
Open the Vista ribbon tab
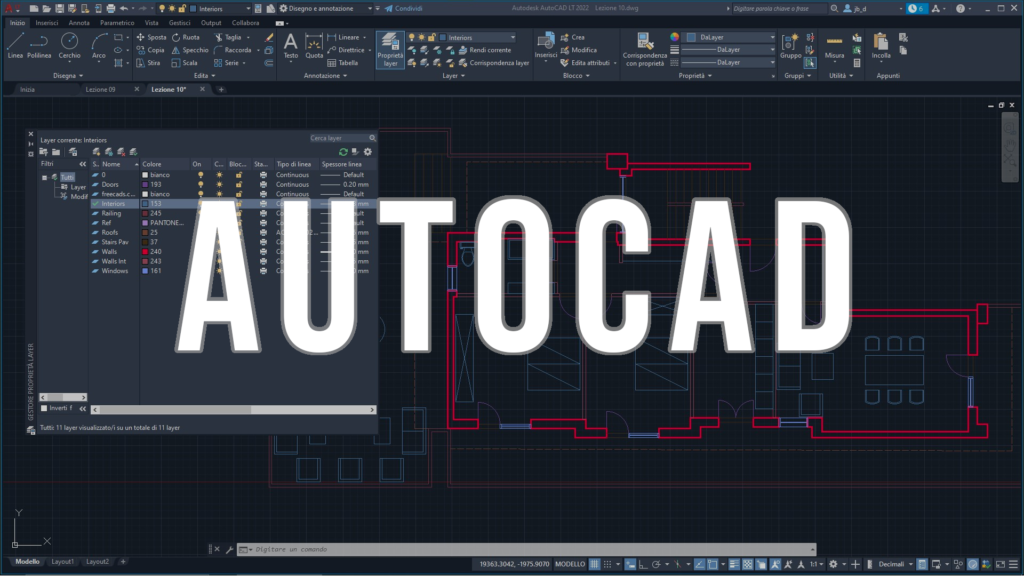coord(151,23)
